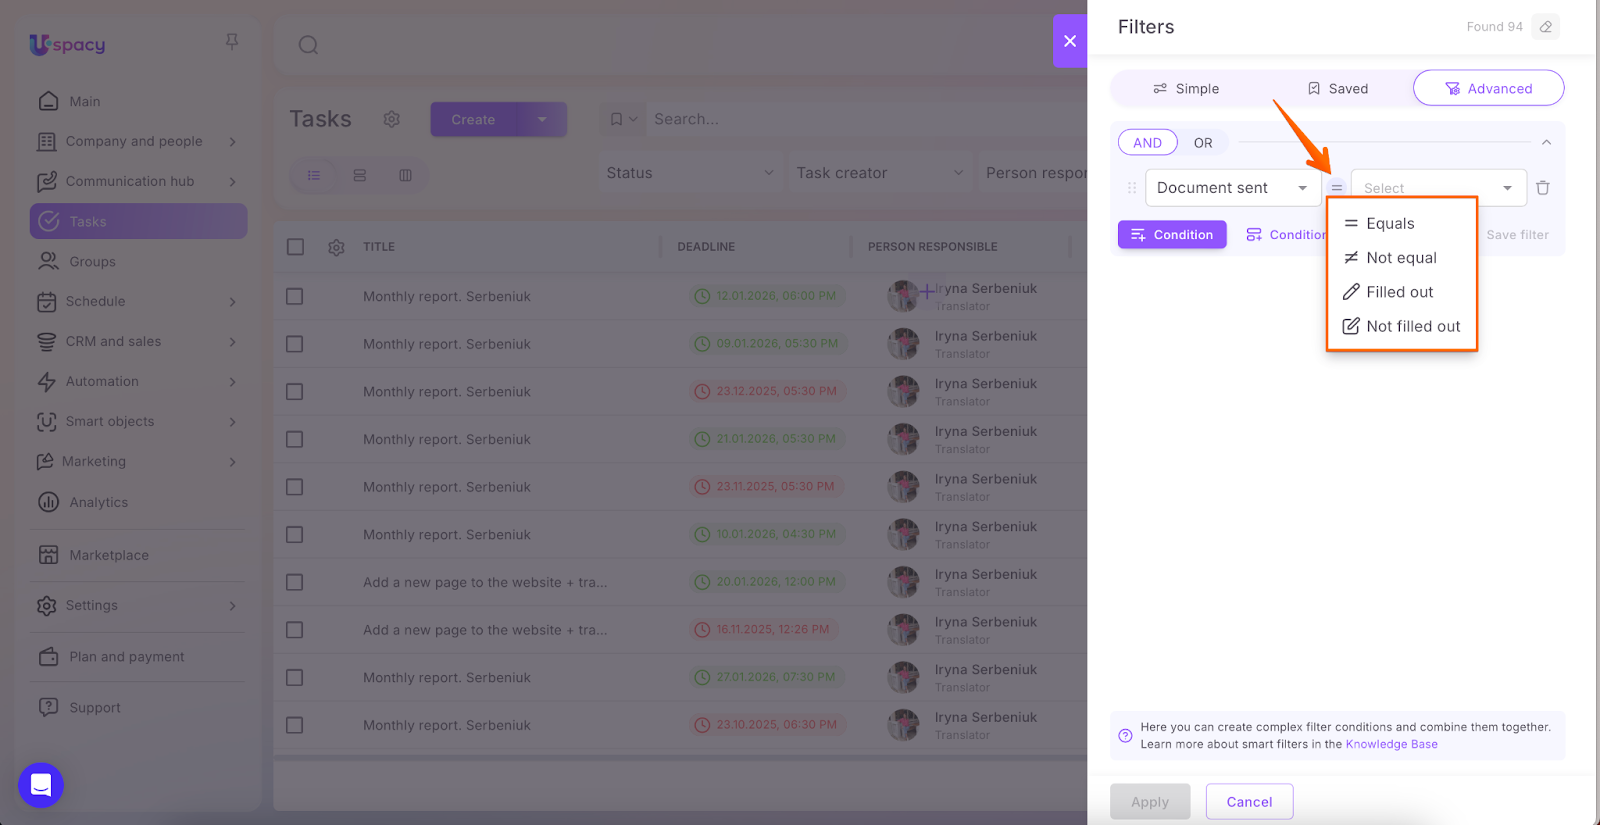Check the select-all checkbox in table header
This screenshot has height=825, width=1600.
tap(295, 247)
